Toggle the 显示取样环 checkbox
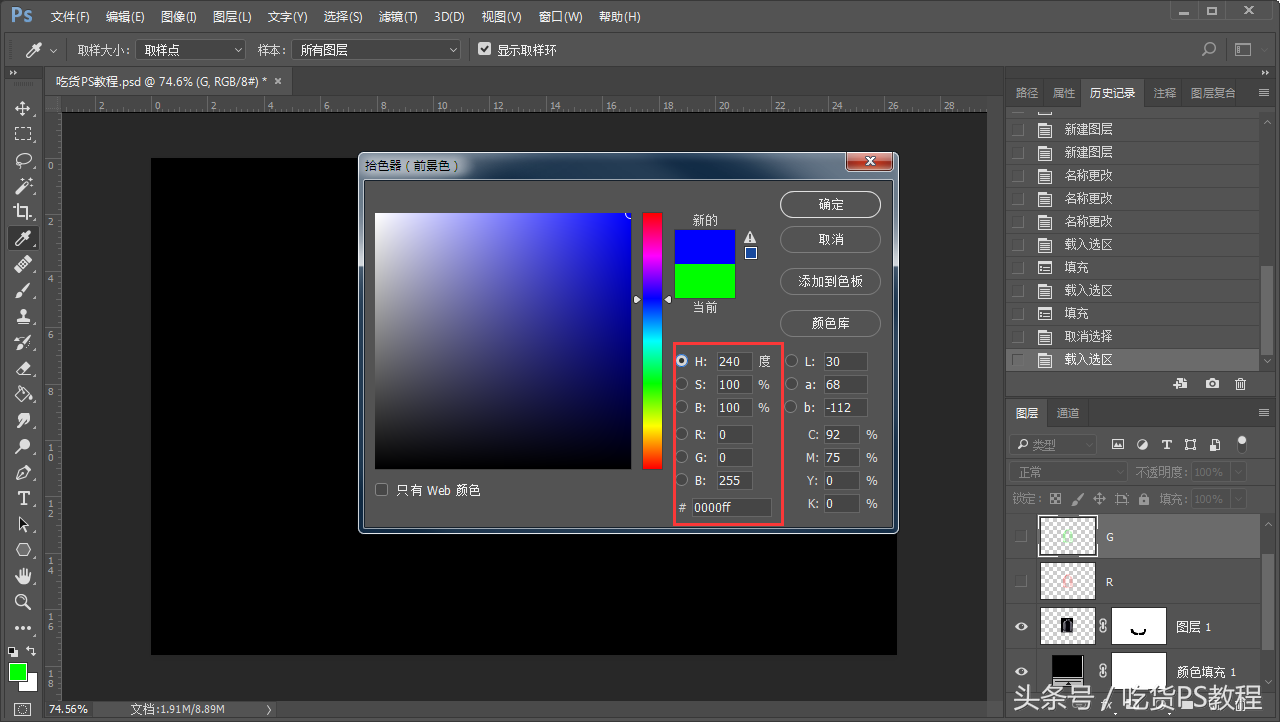 tap(485, 49)
